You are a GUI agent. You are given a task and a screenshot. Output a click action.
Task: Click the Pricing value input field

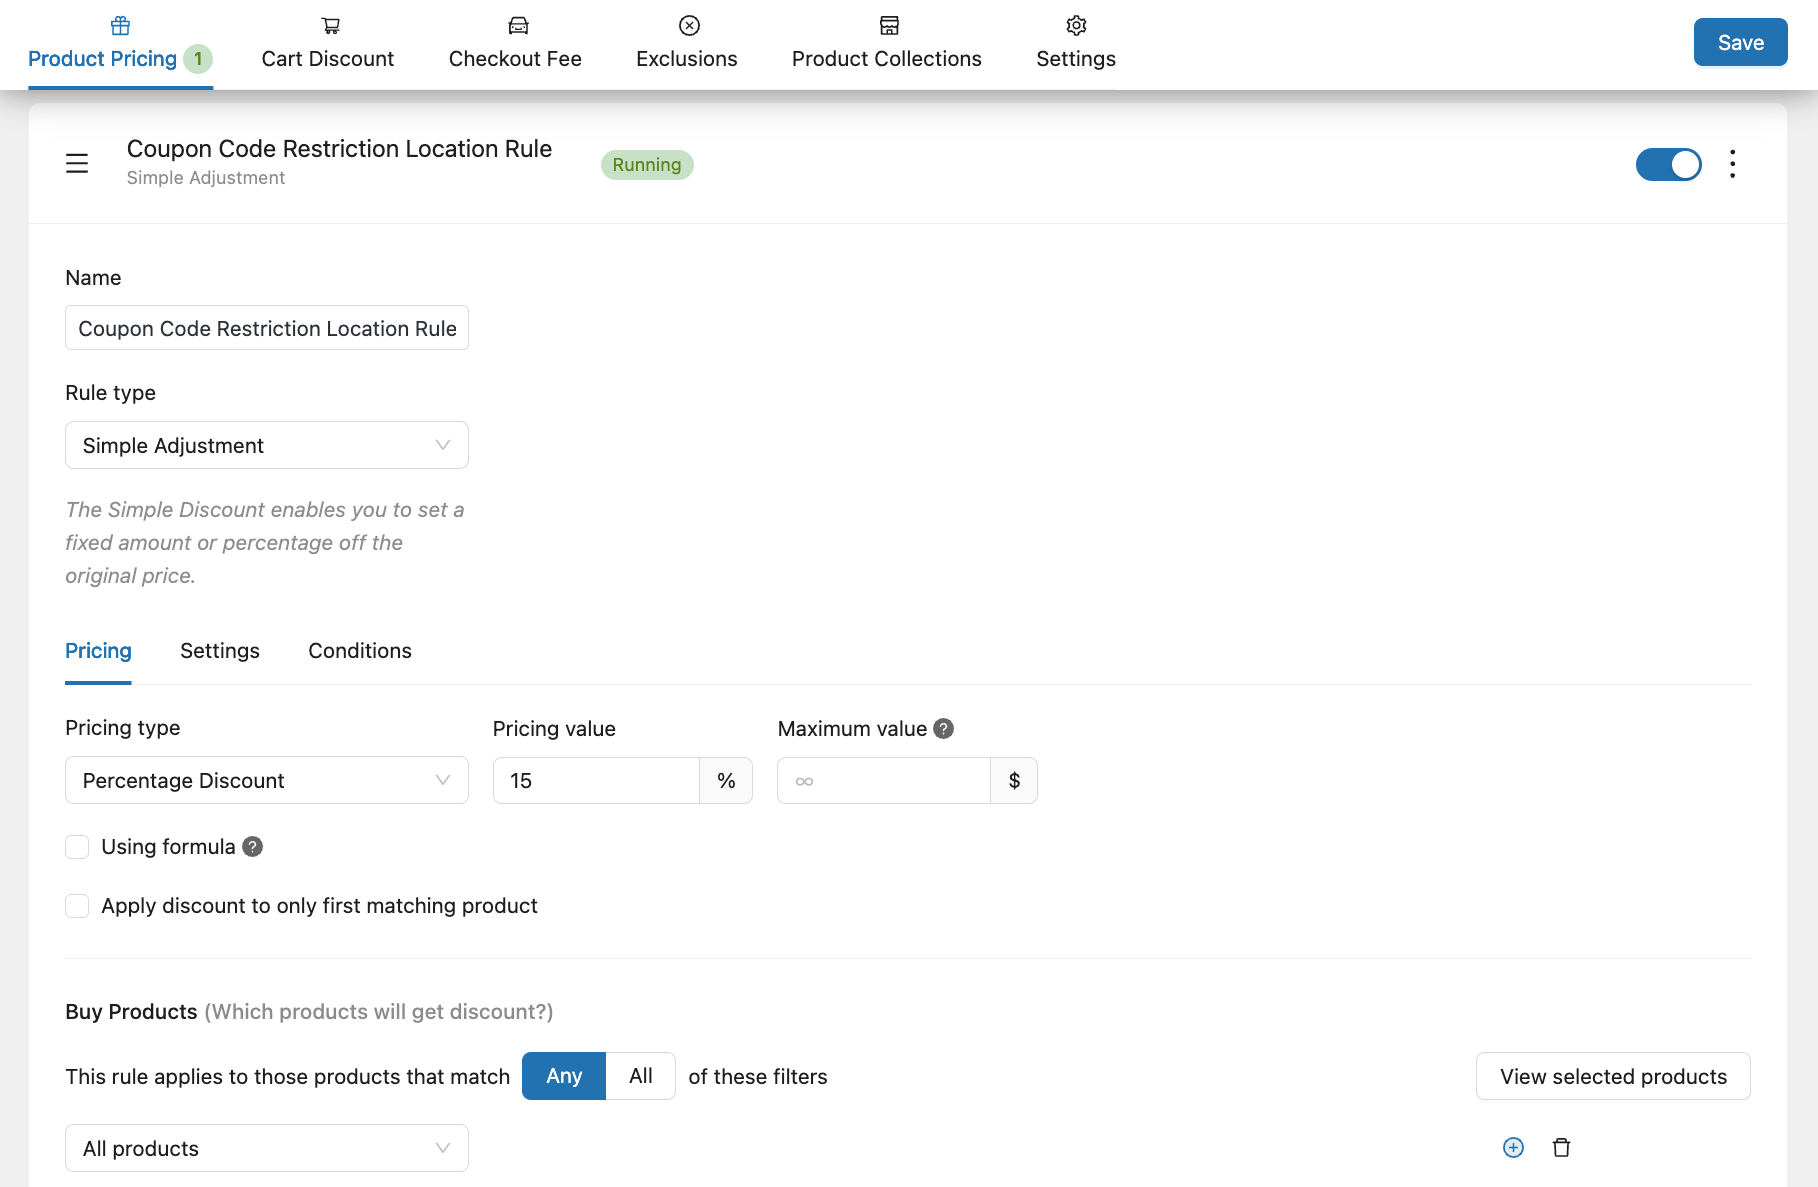coord(596,780)
